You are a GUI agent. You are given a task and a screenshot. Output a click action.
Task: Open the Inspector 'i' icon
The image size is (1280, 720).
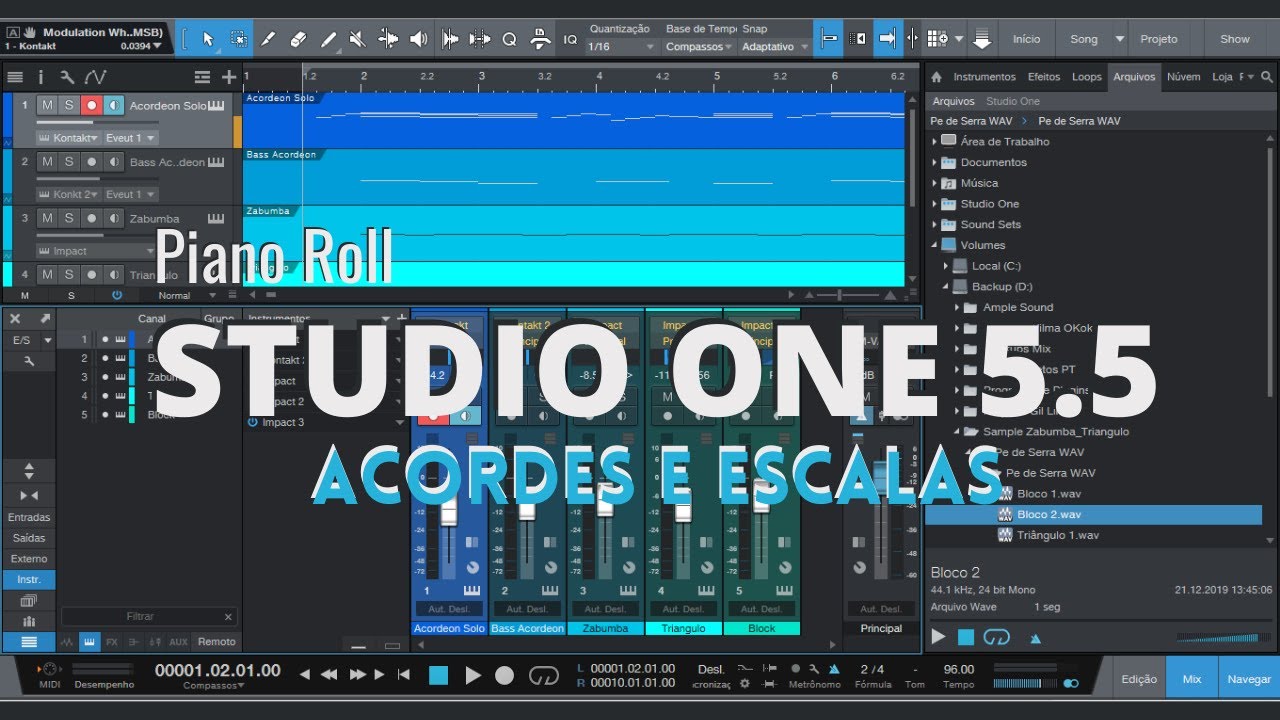[x=41, y=77]
